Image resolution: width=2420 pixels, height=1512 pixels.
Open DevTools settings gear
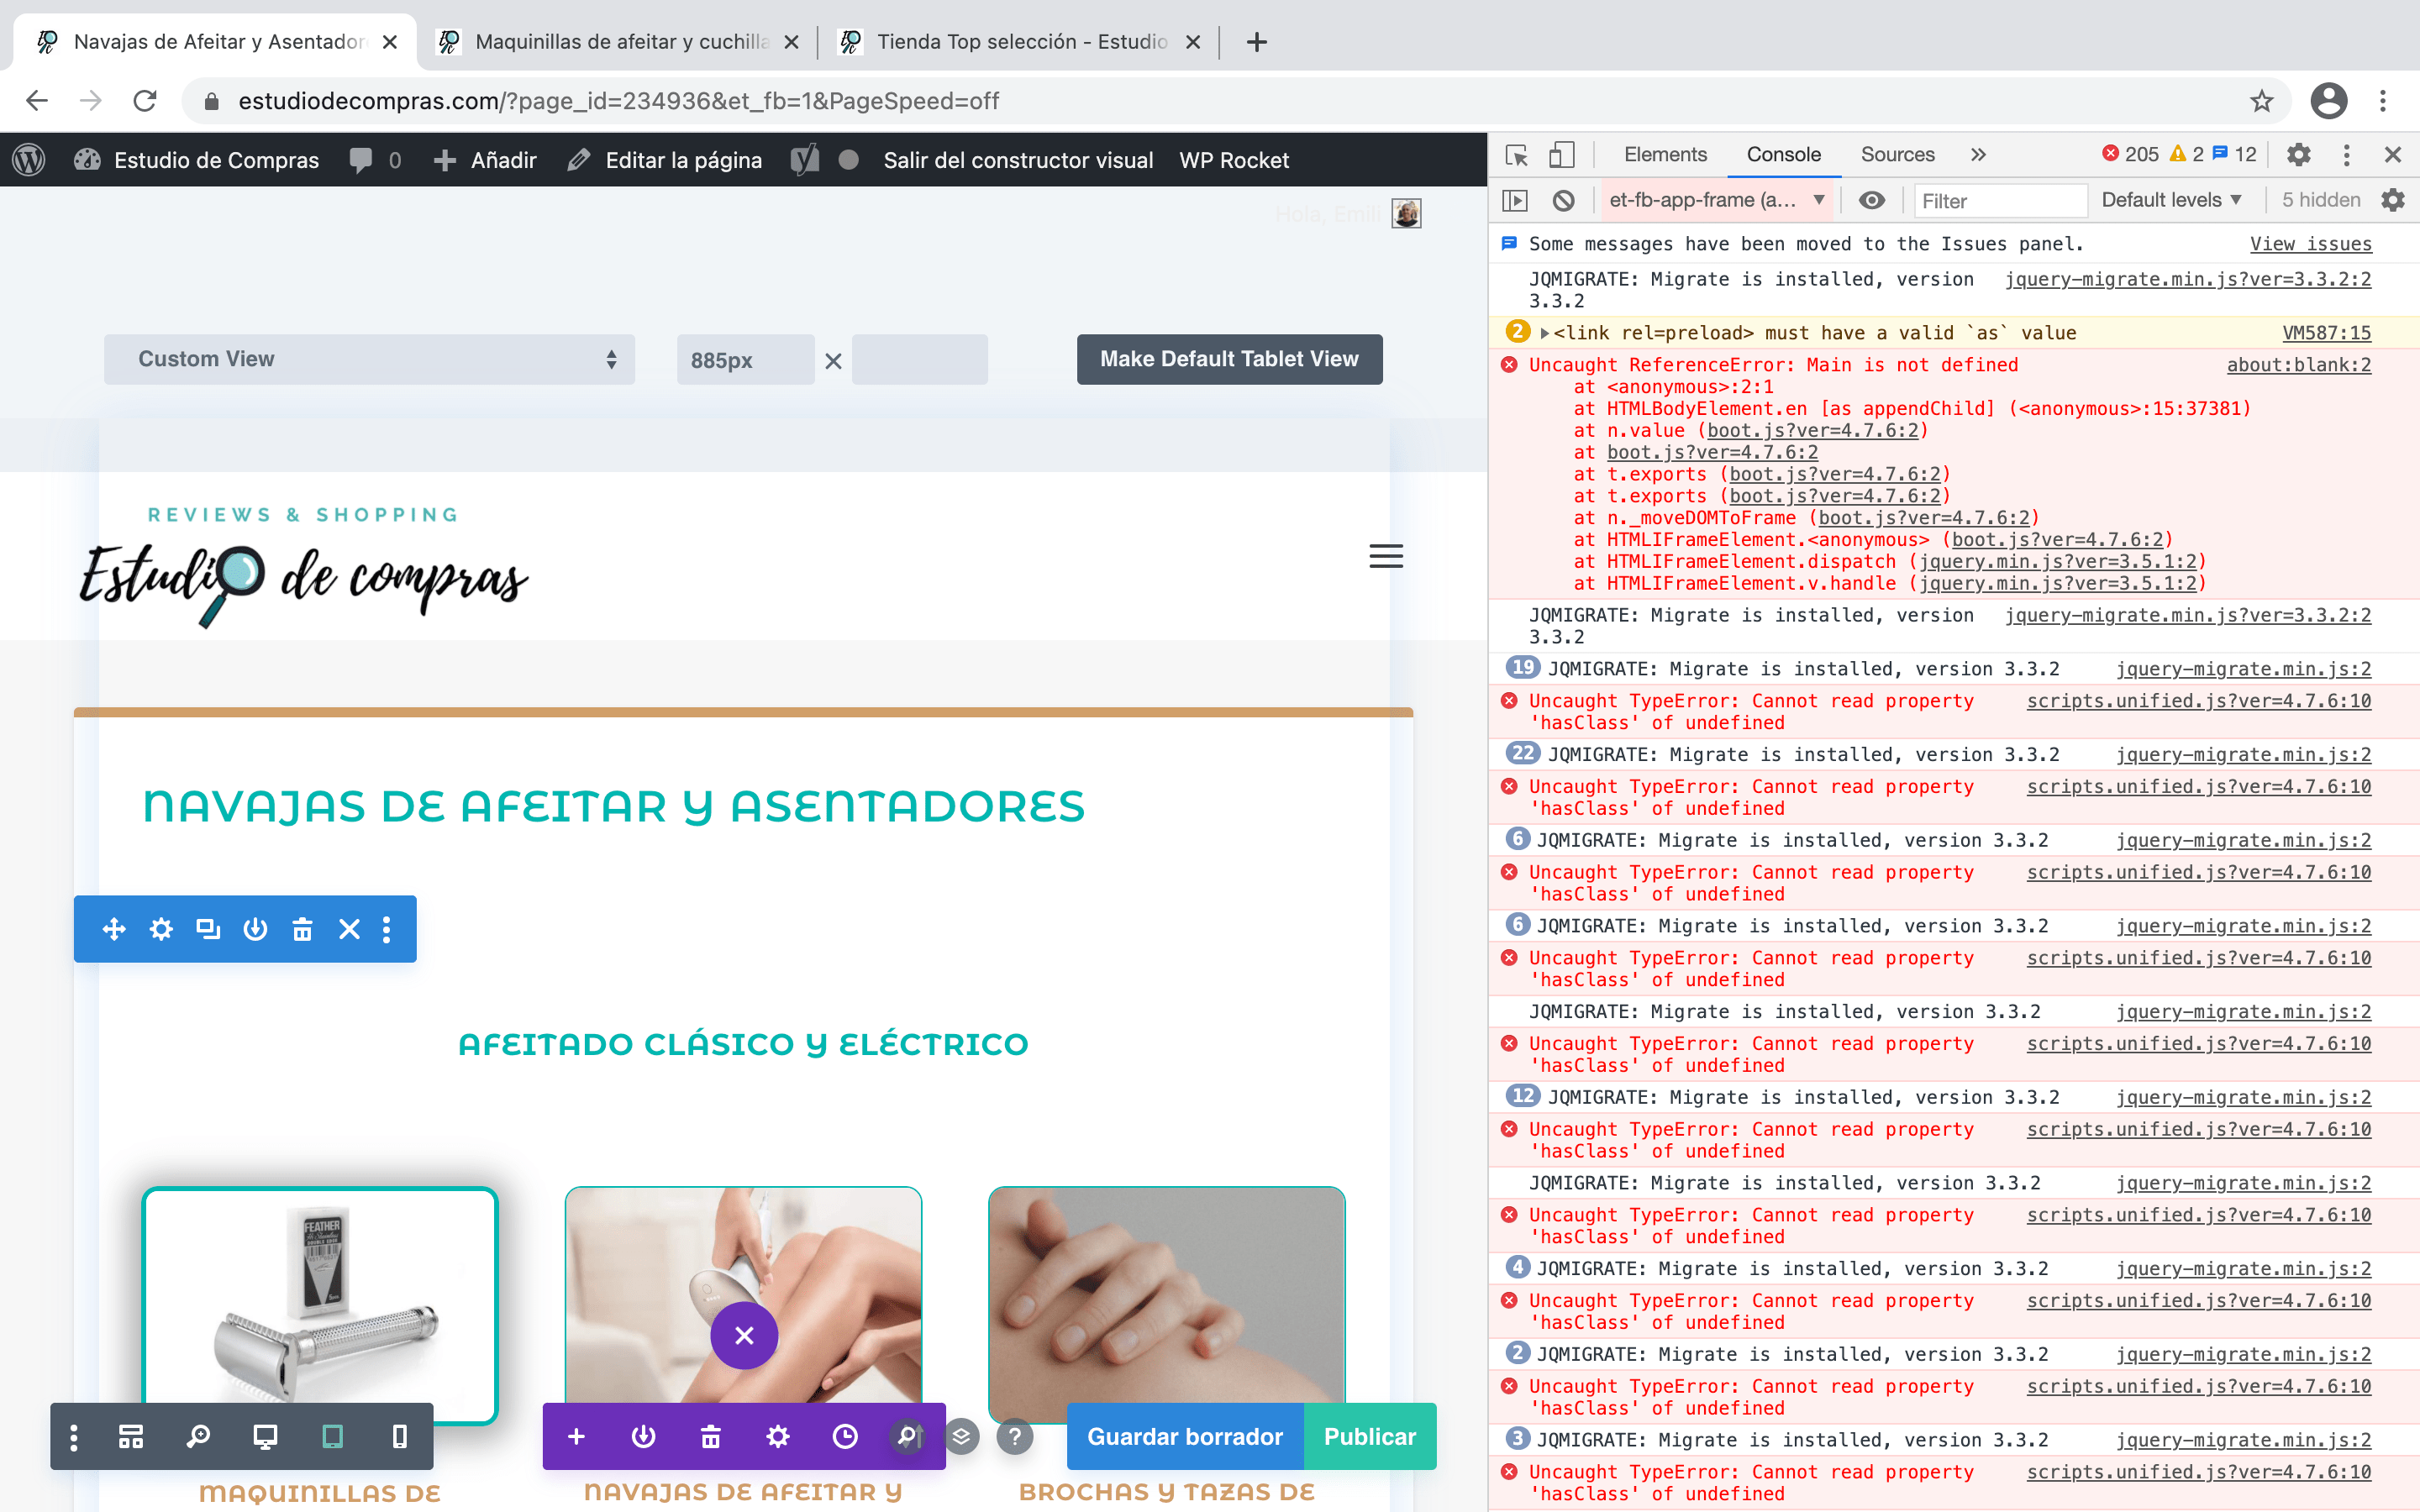click(x=2299, y=155)
